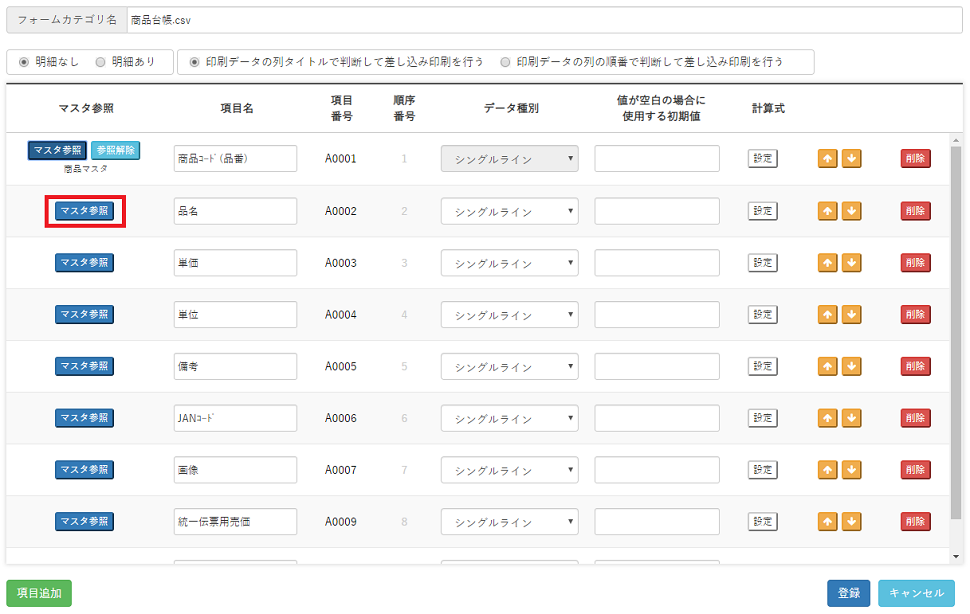Open the データ種別 dropdown for JANコード
970x614 pixels.
510,418
